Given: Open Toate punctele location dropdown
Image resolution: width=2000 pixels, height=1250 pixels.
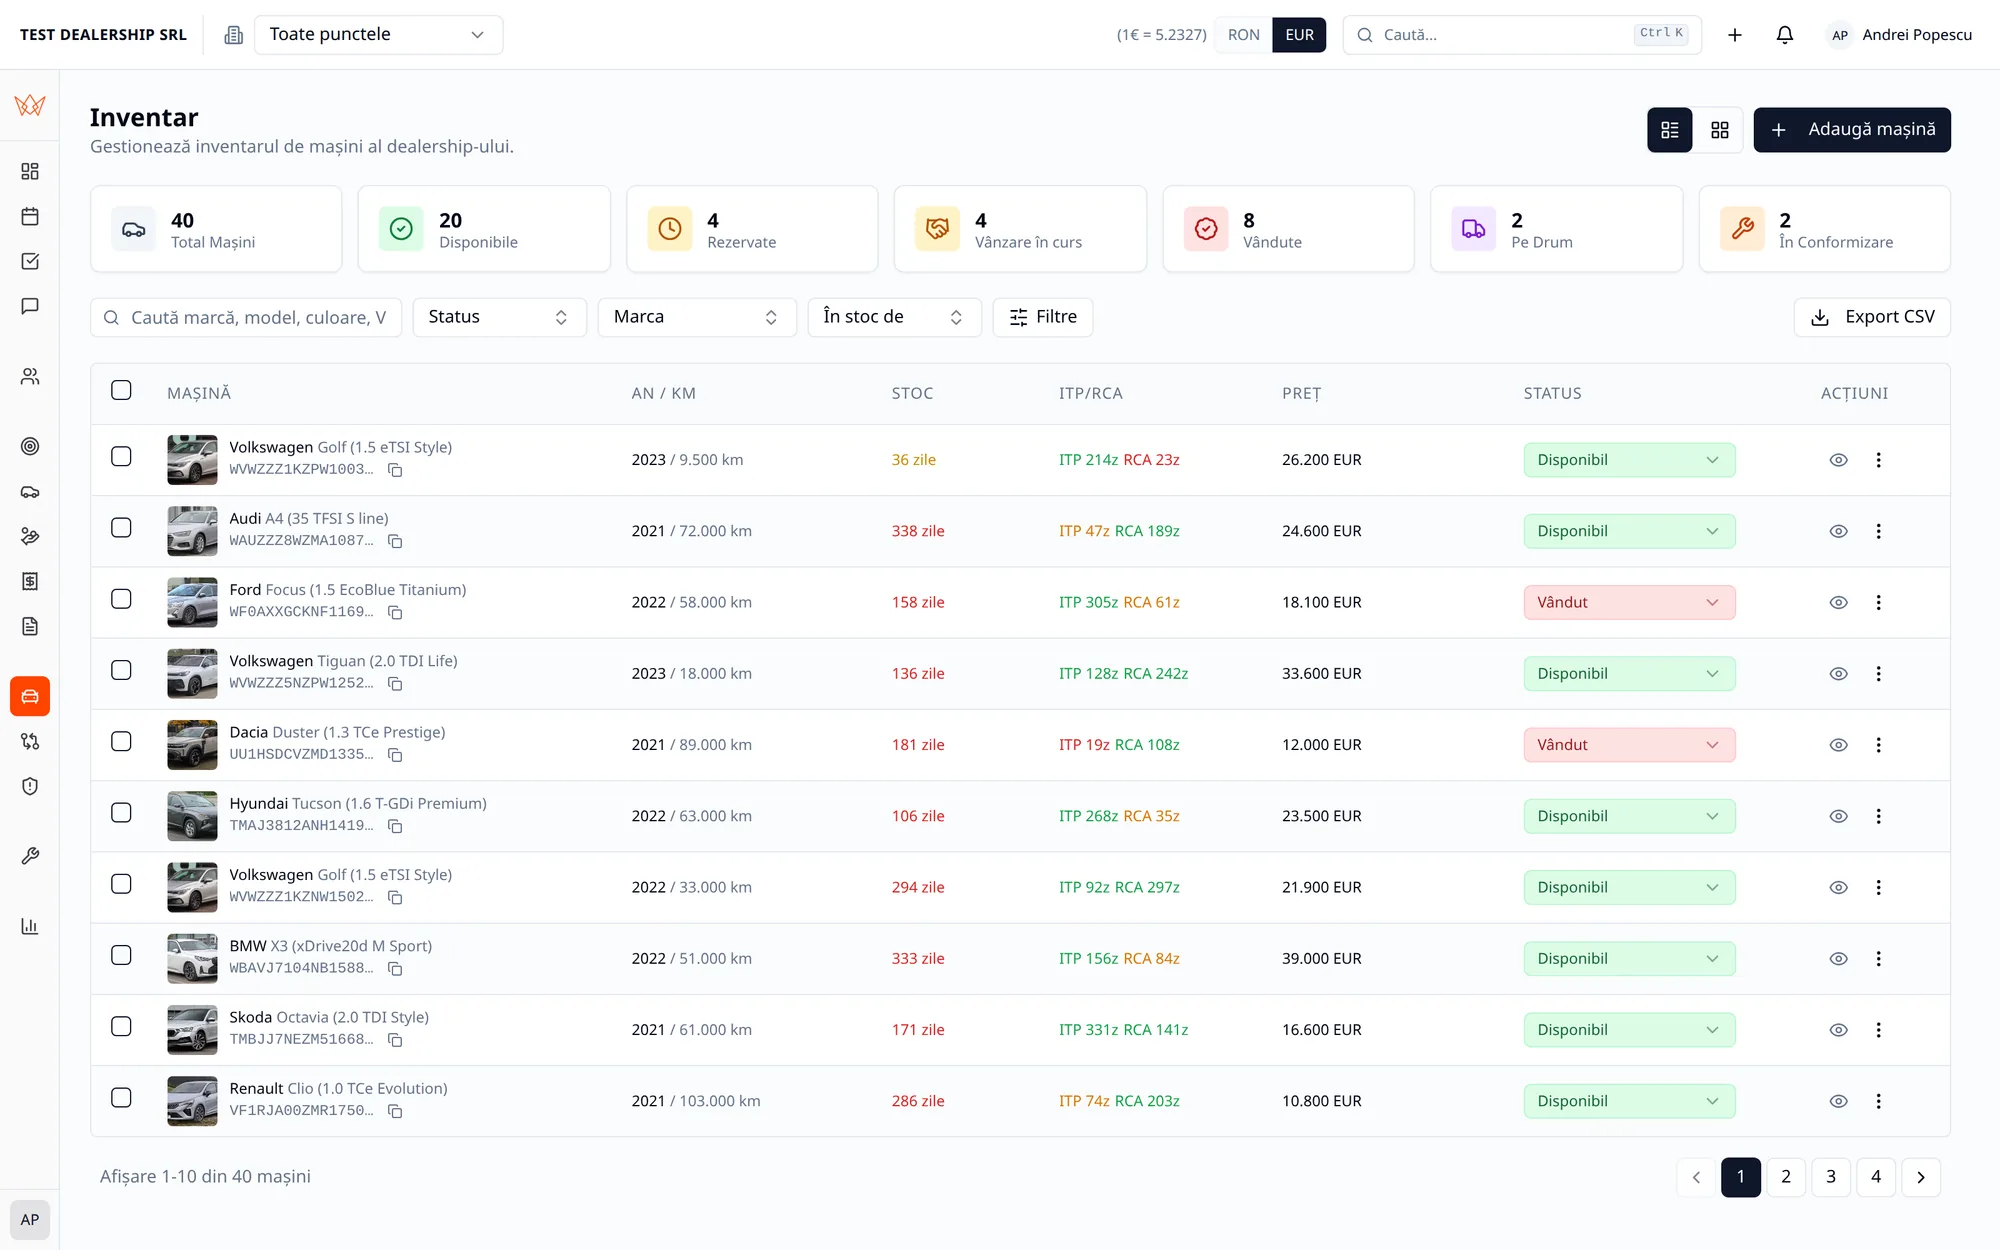Looking at the screenshot, I should pyautogui.click(x=378, y=35).
